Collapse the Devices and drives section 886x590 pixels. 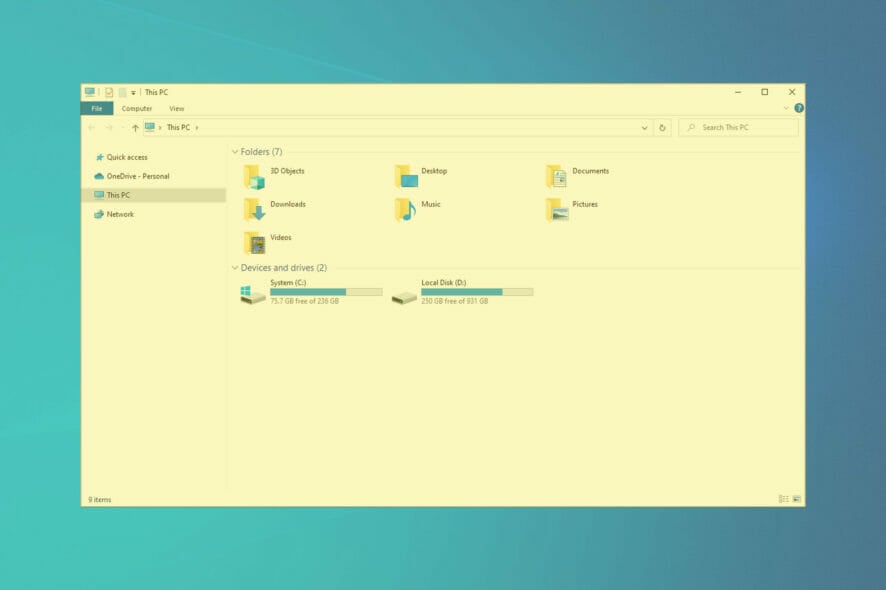[235, 267]
